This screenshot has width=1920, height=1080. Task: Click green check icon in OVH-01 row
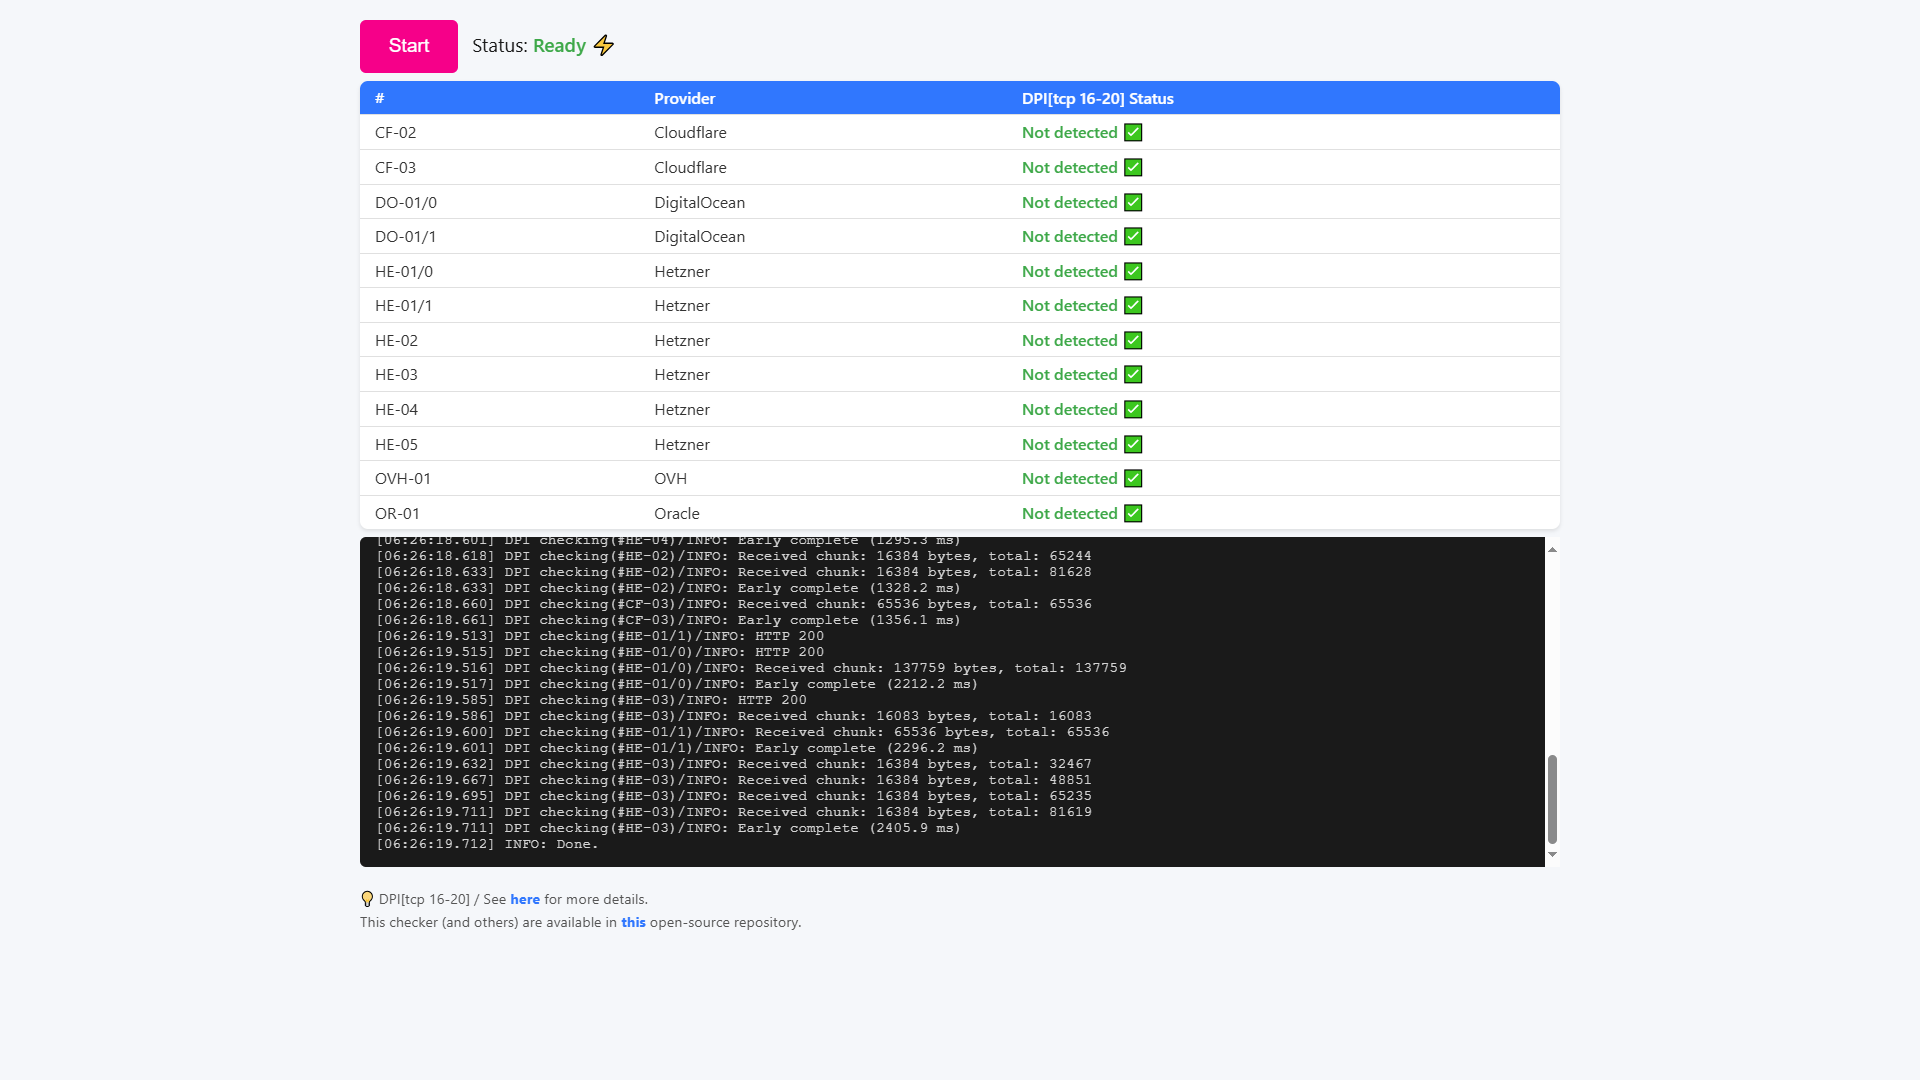click(1133, 479)
